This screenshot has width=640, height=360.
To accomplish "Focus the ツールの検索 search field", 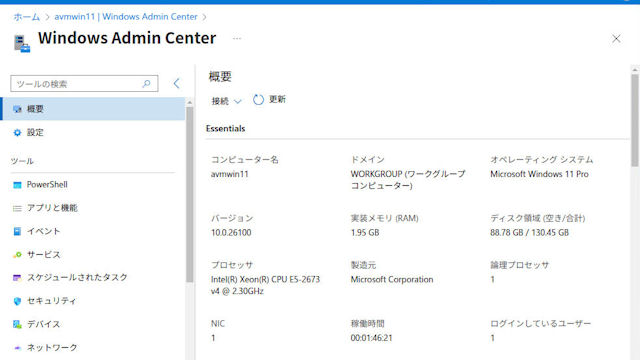I will [x=84, y=84].
